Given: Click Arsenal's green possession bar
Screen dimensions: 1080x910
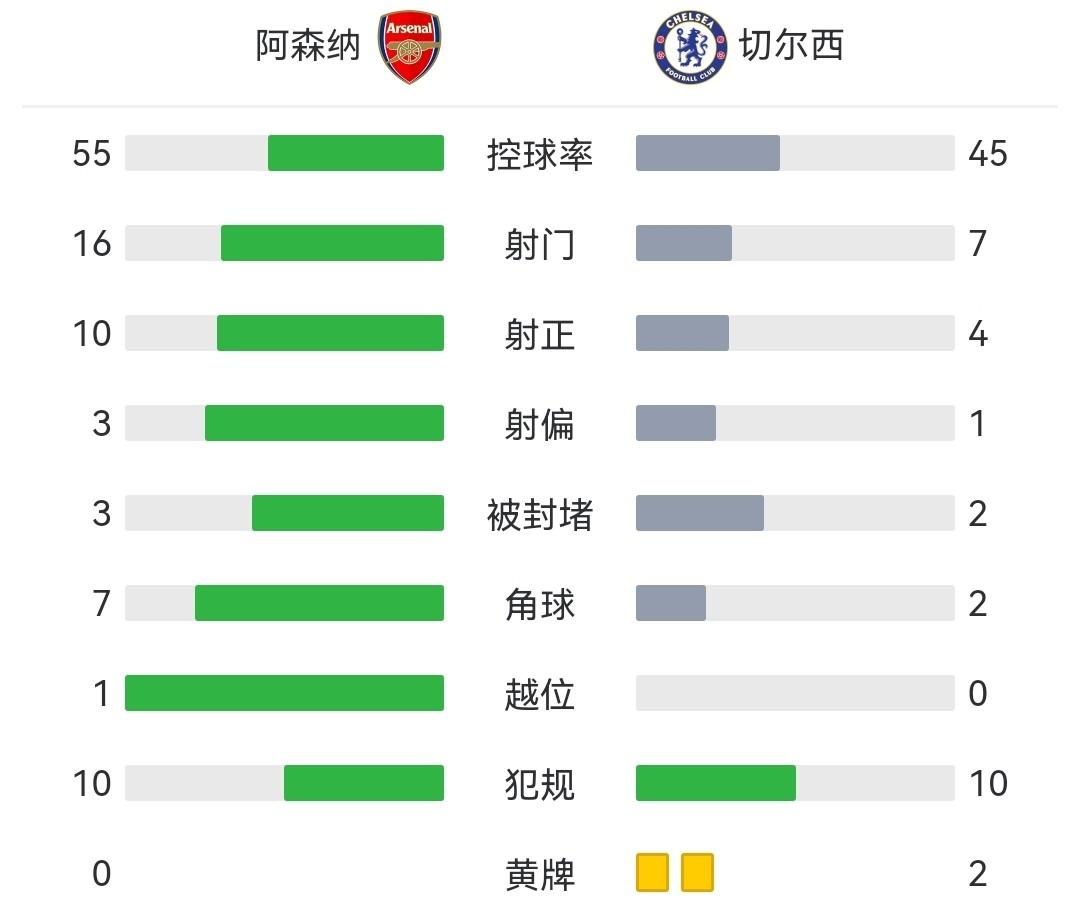Looking at the screenshot, I should [355, 153].
